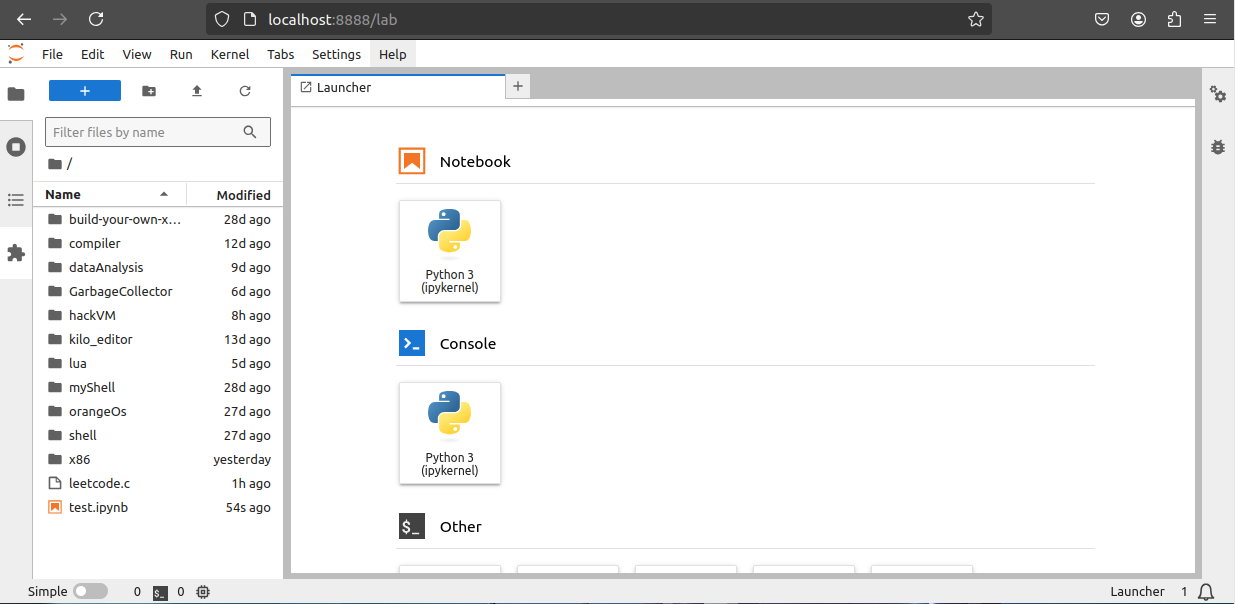Image resolution: width=1235 pixels, height=604 pixels.
Task: Select the leetcode.c file
Action: (158, 483)
